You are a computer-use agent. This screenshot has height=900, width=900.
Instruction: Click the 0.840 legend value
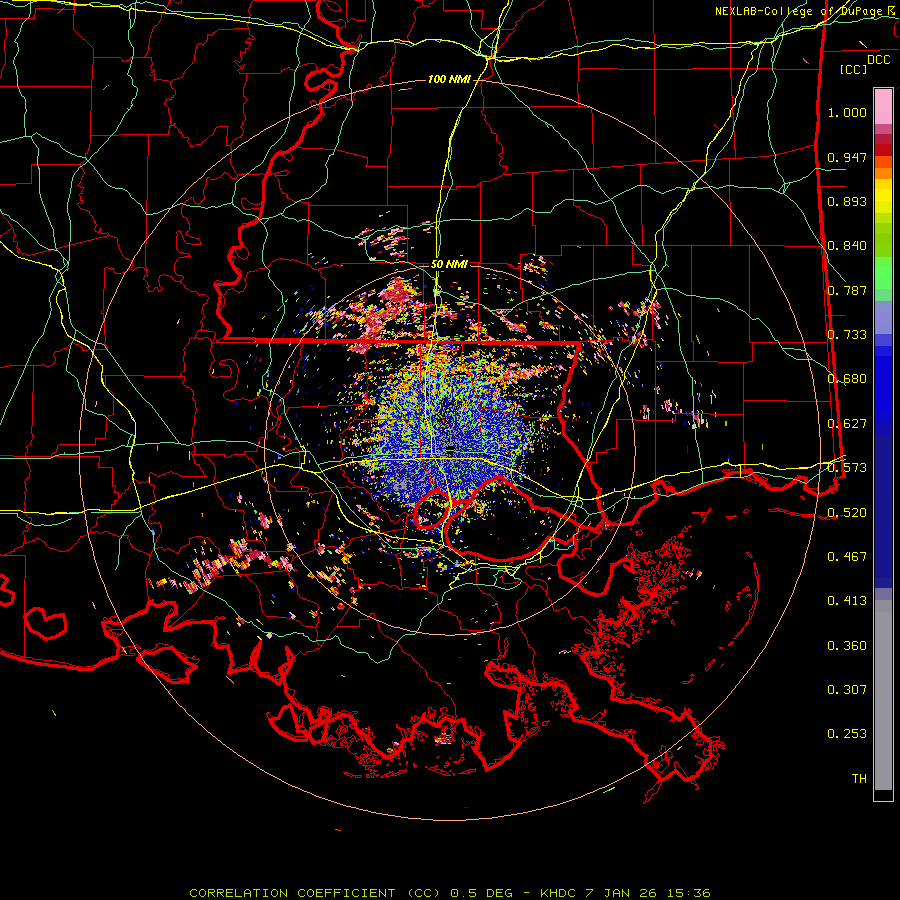[x=847, y=246]
